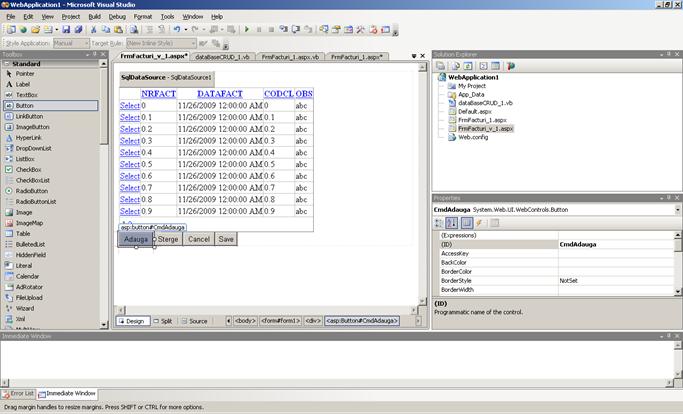This screenshot has height=414, width=683.
Task: Click Refresh icon in Solution Explorer toolbar
Action: point(468,66)
